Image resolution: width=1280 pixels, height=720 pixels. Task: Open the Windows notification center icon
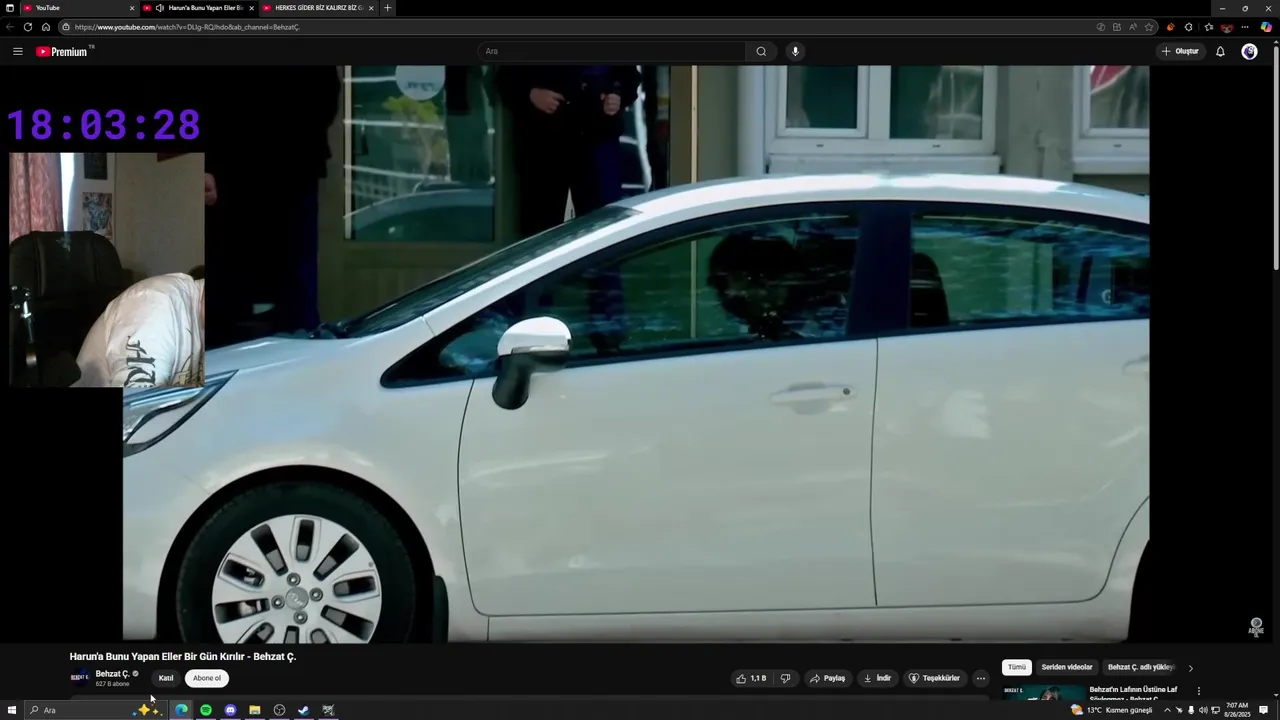[1264, 710]
